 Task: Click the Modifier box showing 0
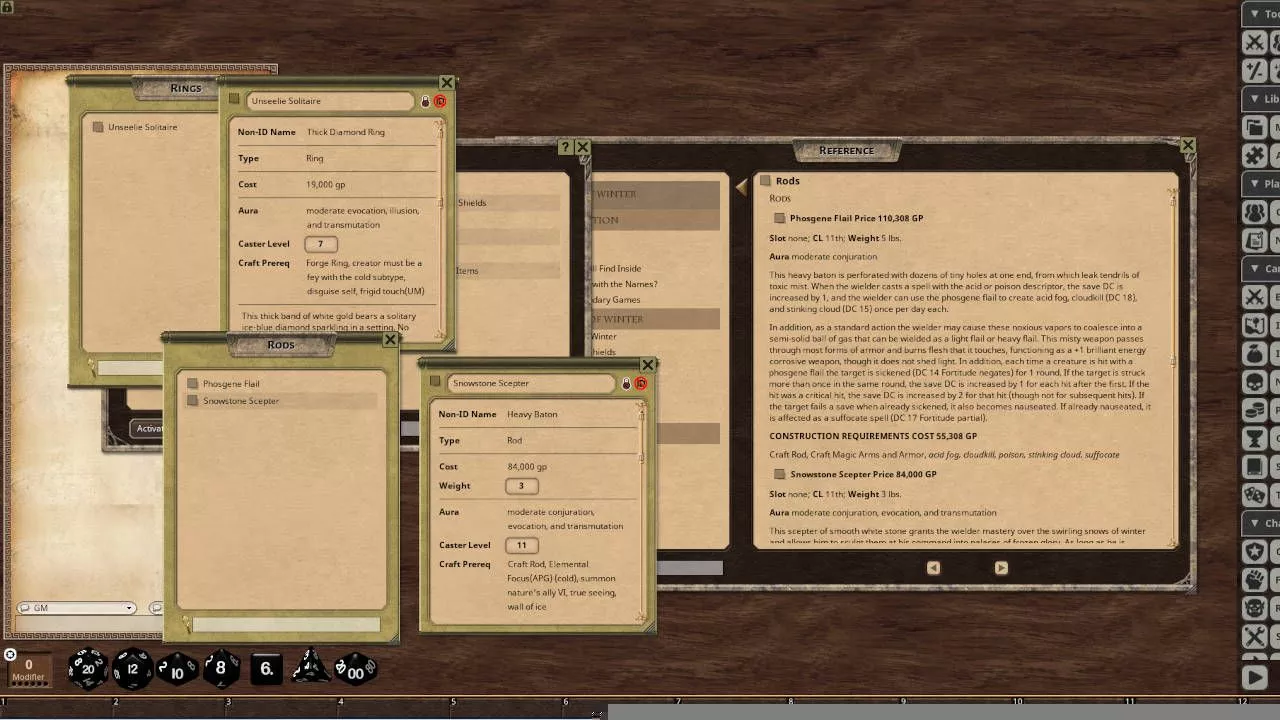tap(28, 669)
